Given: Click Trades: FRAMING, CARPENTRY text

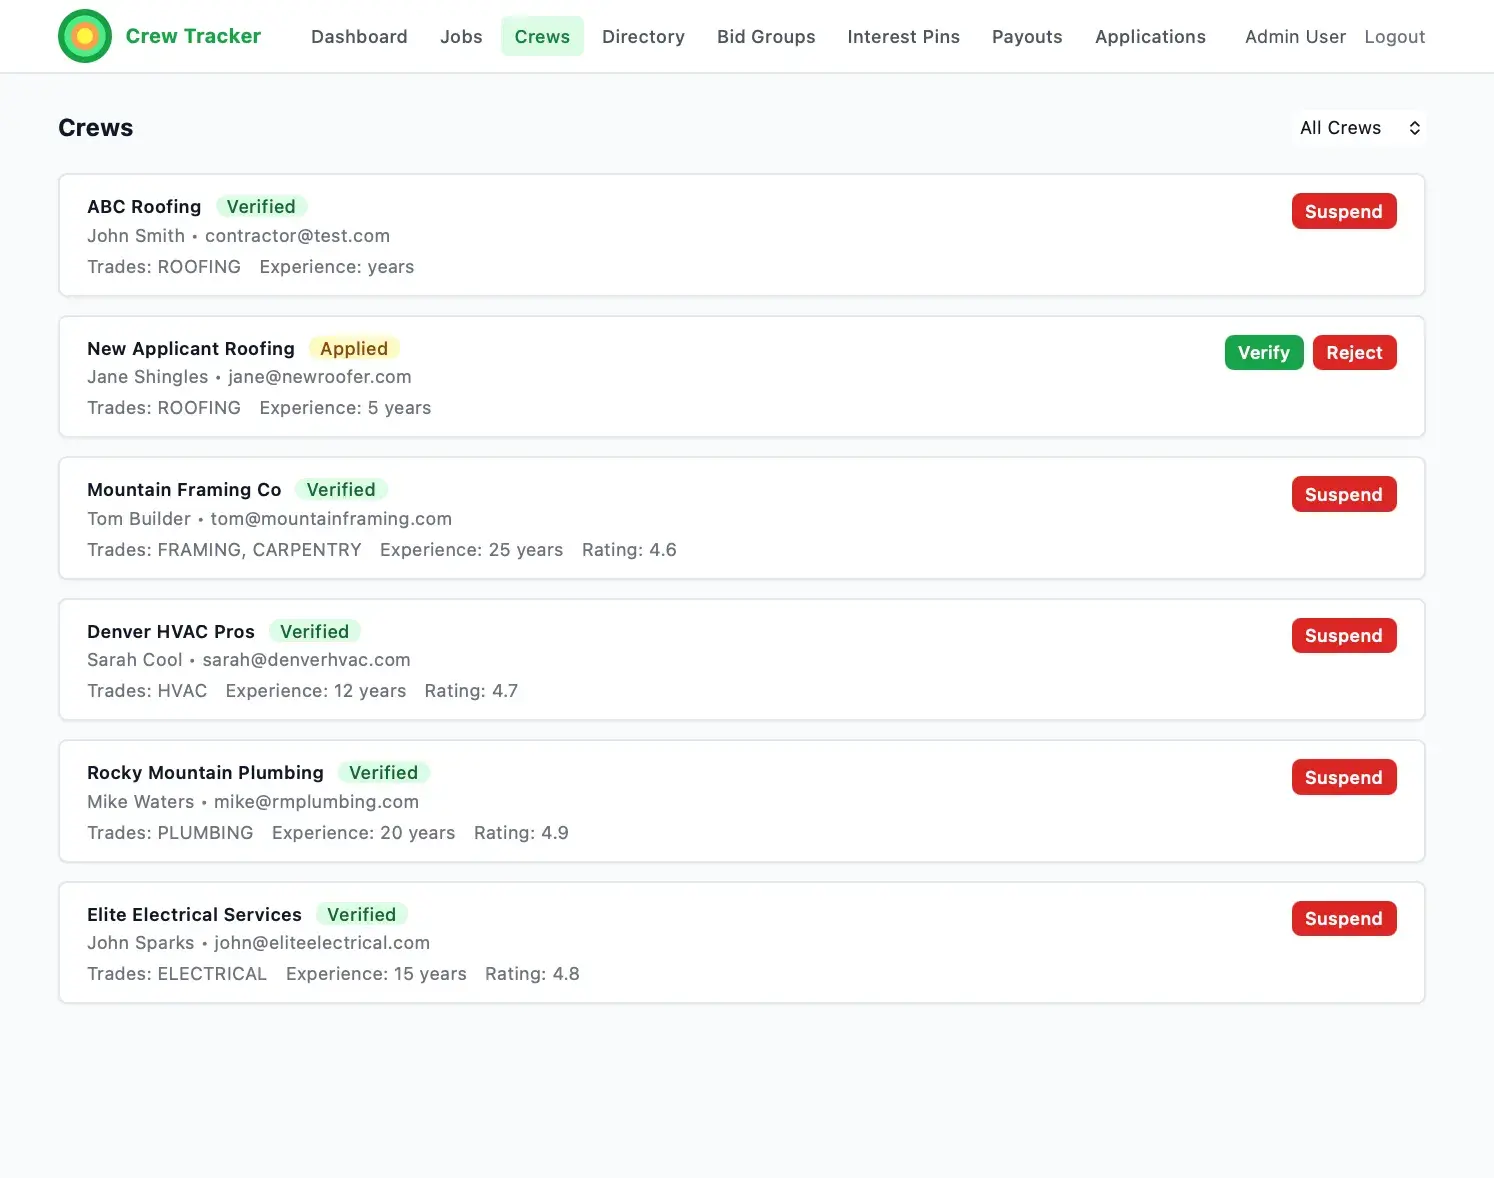Looking at the screenshot, I should click(224, 550).
